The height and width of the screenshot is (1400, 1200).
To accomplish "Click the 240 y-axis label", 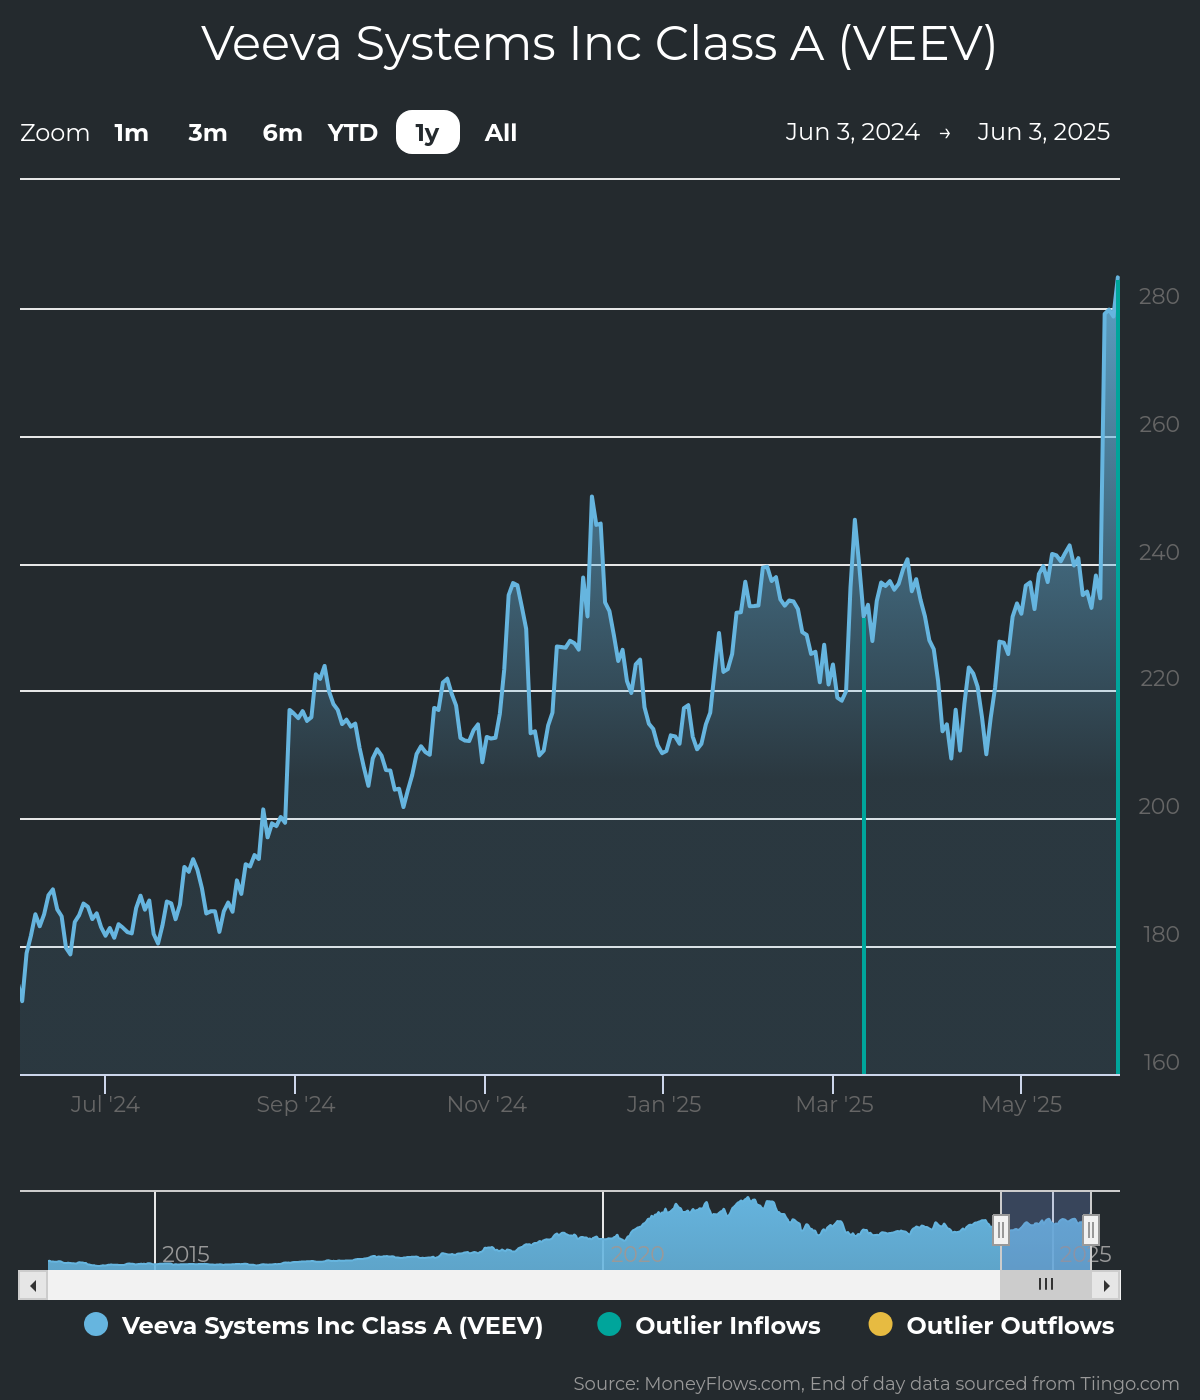I will (x=1159, y=552).
